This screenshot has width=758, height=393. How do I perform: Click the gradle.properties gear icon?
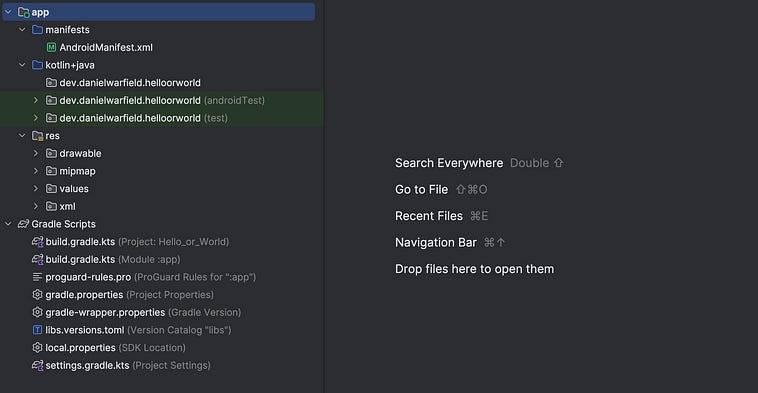pyautogui.click(x=37, y=294)
